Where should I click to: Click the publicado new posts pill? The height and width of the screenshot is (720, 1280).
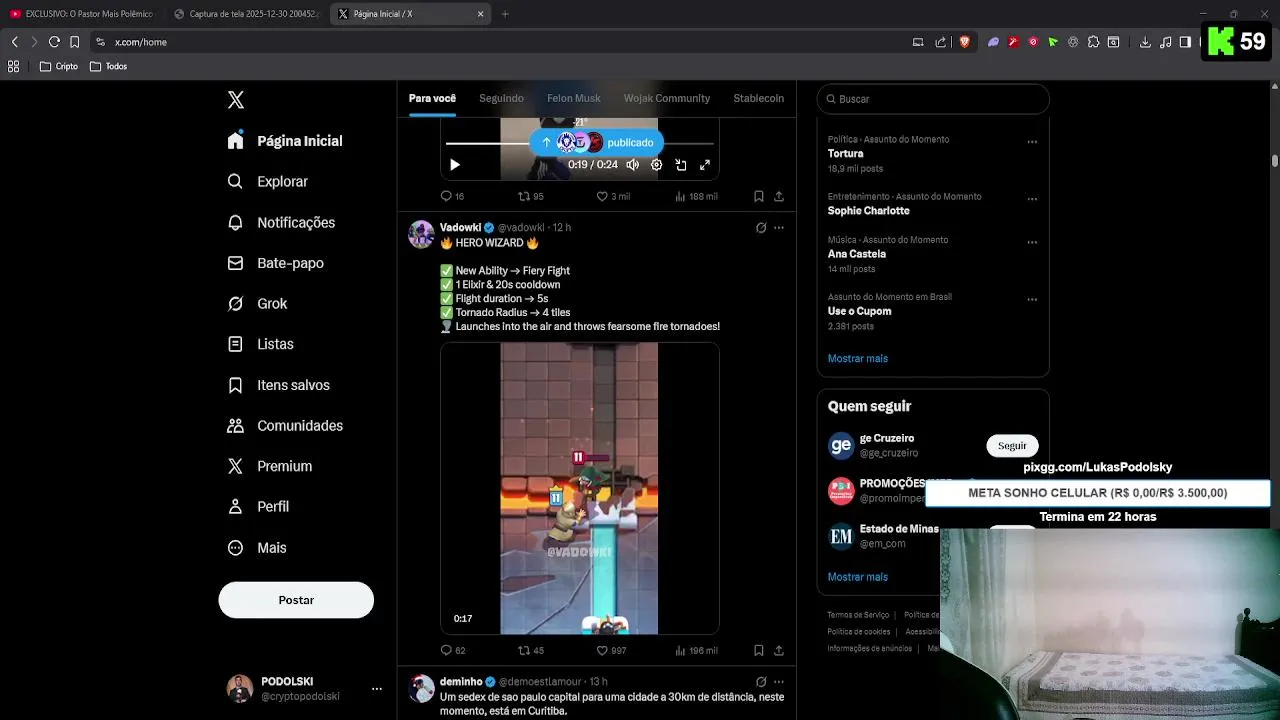tap(596, 142)
